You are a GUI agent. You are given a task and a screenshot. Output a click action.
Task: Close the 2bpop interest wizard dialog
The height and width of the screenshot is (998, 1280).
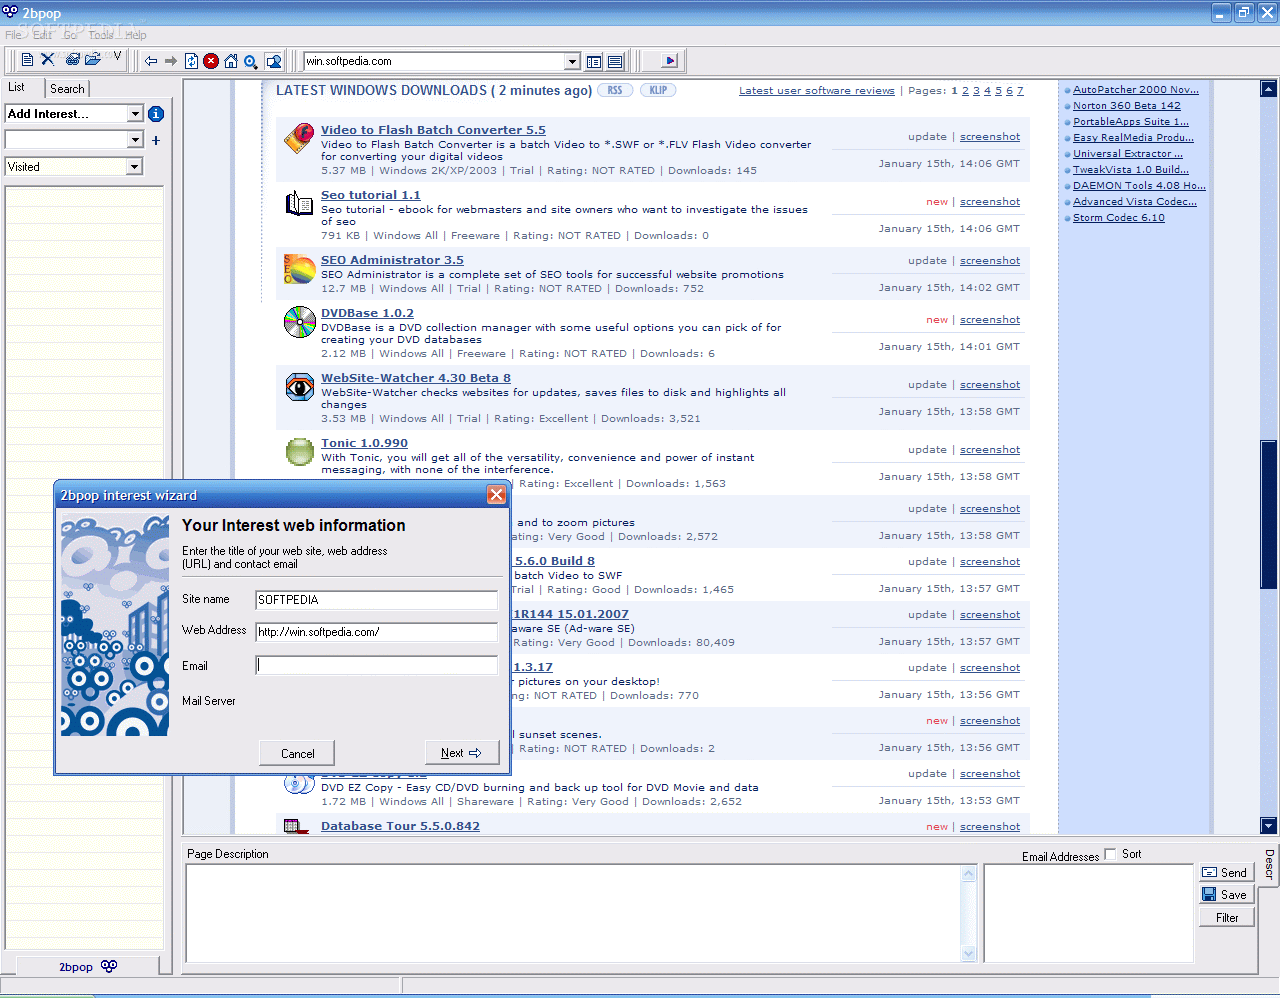[496, 495]
